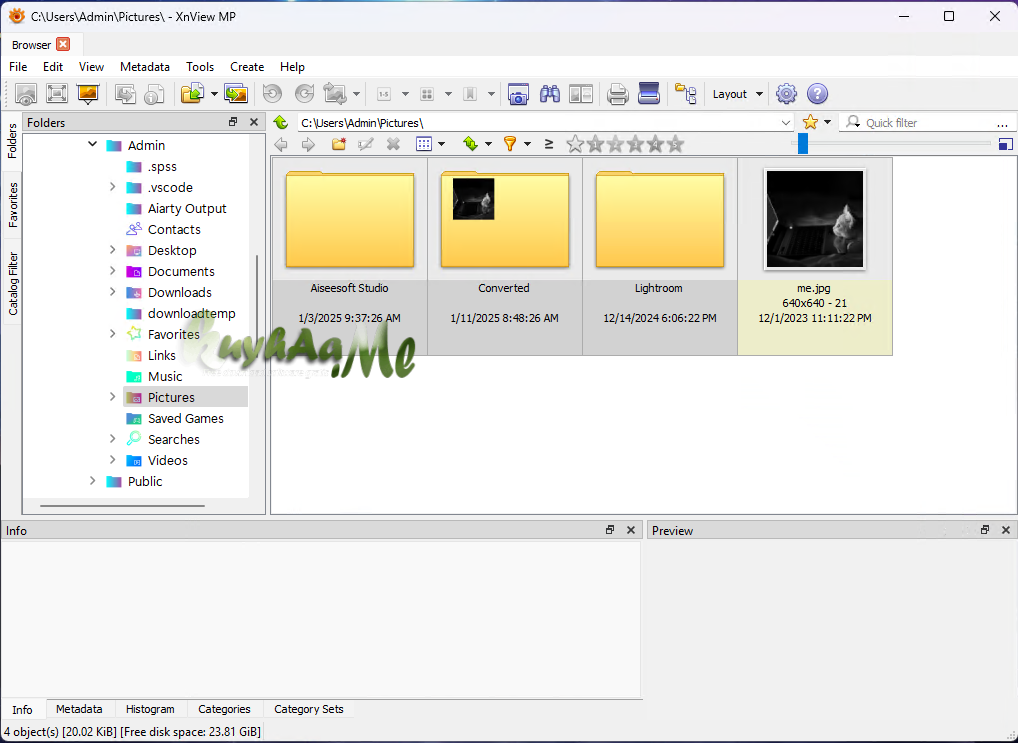Select Aiarty Output in the folder tree
The width and height of the screenshot is (1018, 743).
[x=187, y=208]
